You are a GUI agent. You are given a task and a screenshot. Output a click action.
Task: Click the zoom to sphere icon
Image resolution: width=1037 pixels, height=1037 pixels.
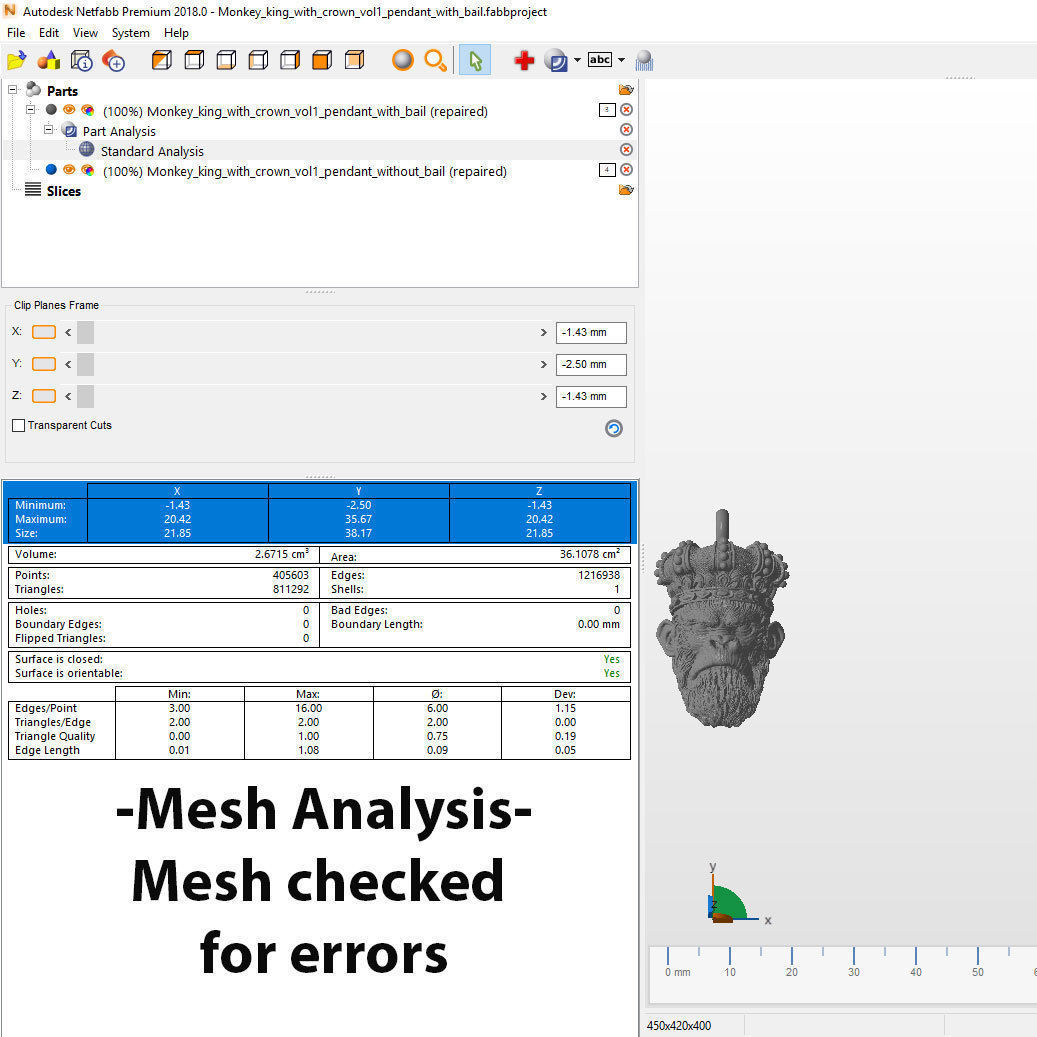click(x=403, y=60)
